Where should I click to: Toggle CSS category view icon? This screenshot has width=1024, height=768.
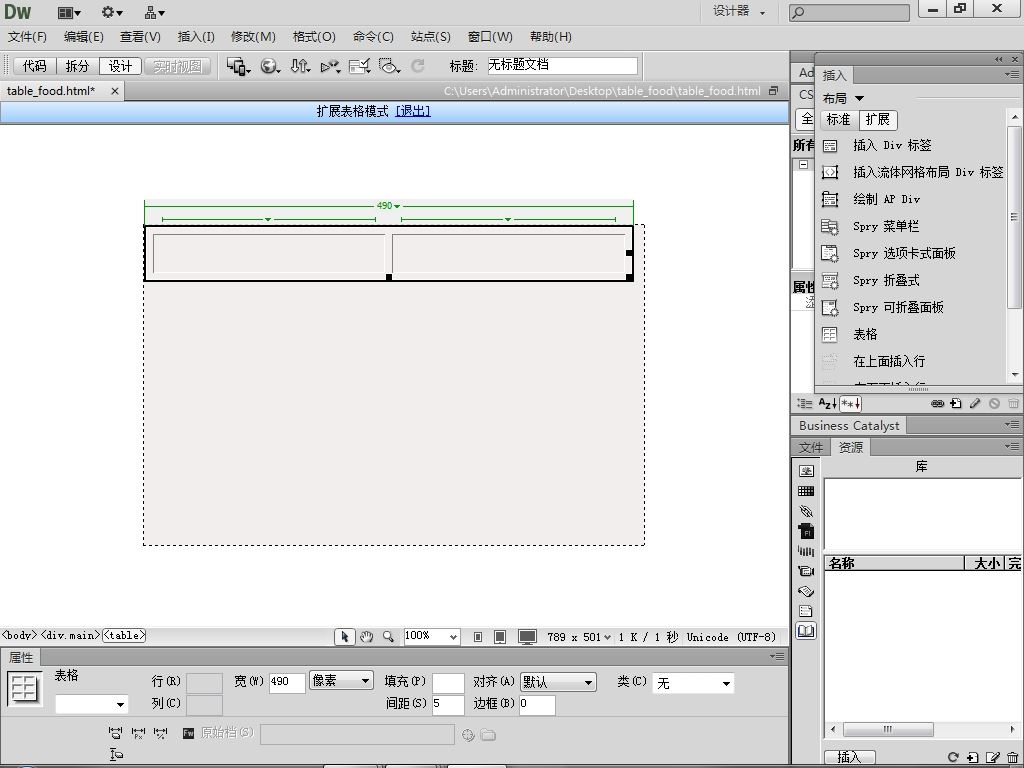[805, 404]
